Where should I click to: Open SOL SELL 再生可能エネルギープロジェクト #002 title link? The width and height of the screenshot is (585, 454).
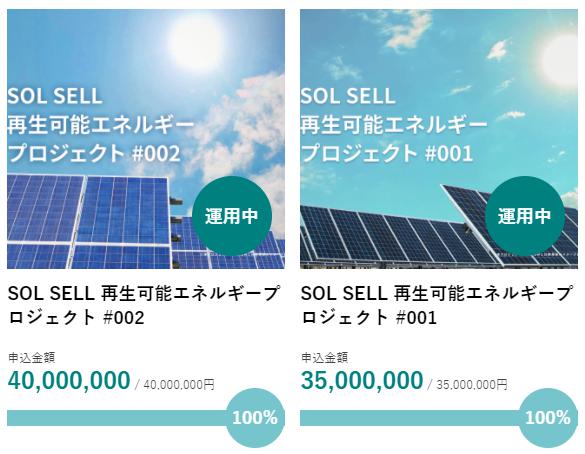tap(144, 306)
